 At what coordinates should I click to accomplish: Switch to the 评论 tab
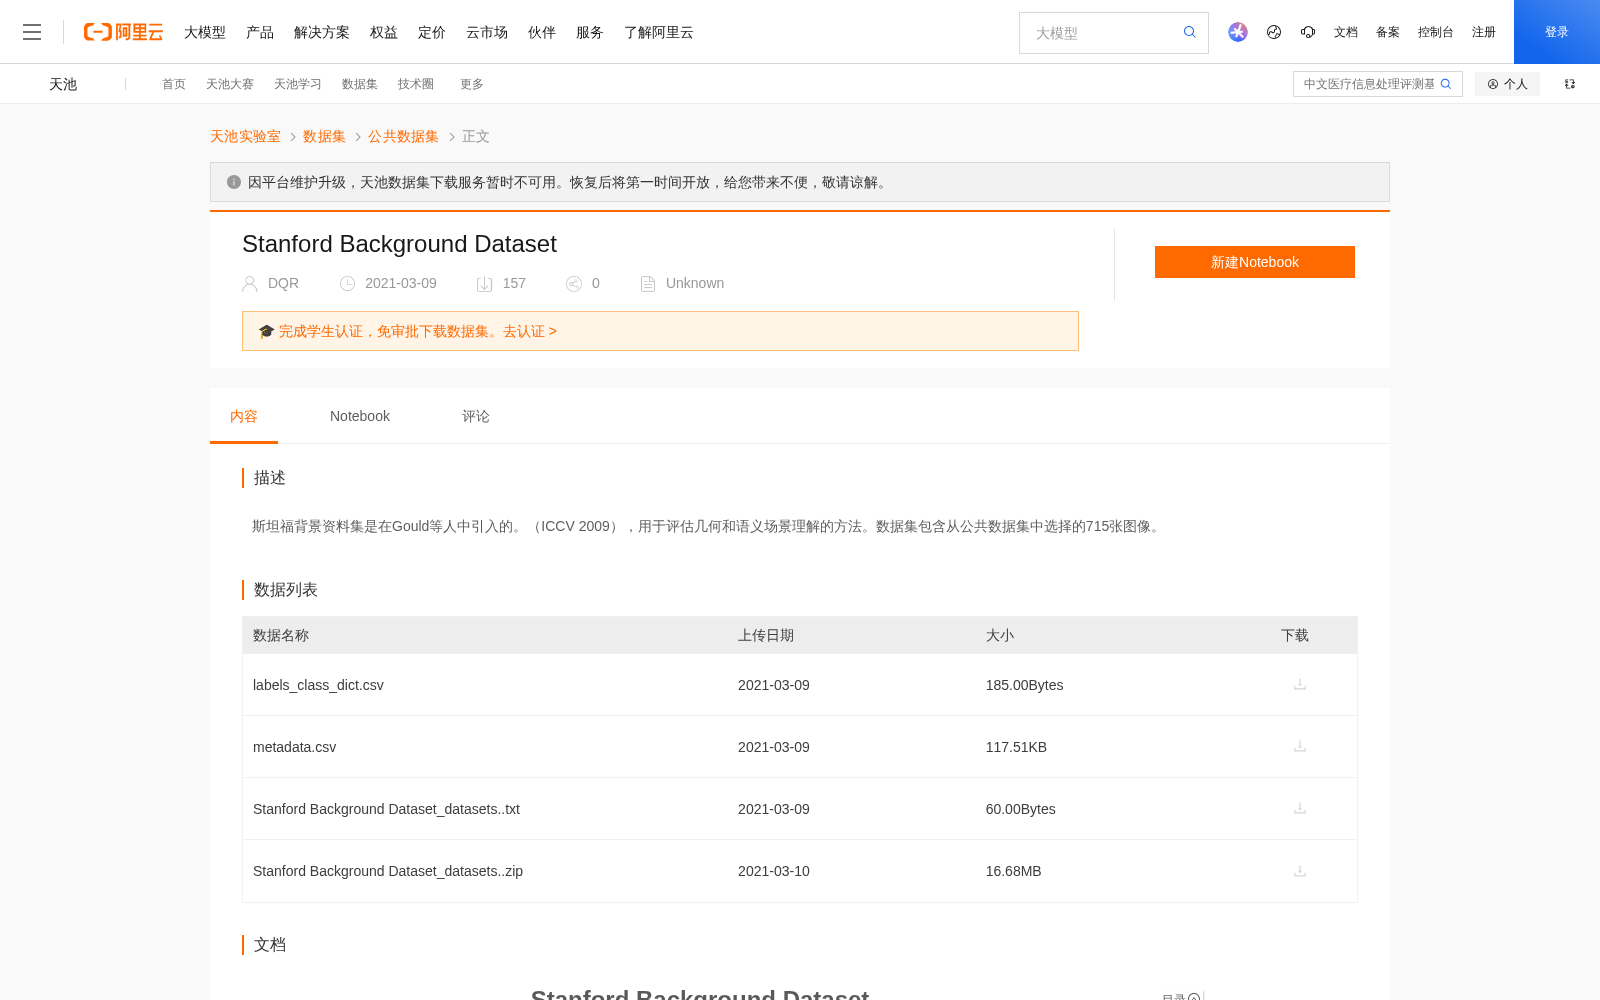click(x=476, y=416)
